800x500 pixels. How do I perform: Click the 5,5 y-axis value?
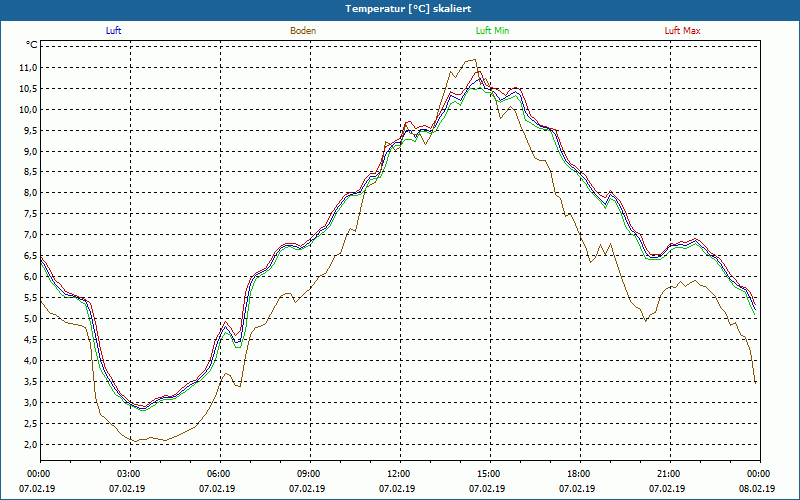point(31,298)
